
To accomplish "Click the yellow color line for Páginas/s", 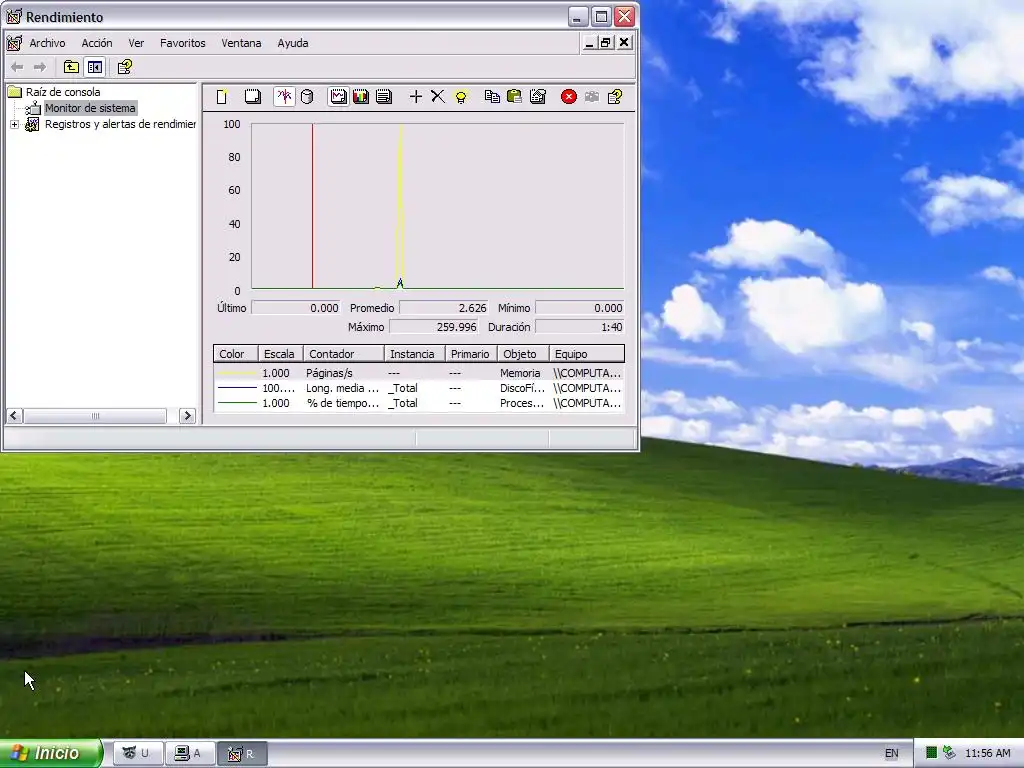I will coord(236,374).
